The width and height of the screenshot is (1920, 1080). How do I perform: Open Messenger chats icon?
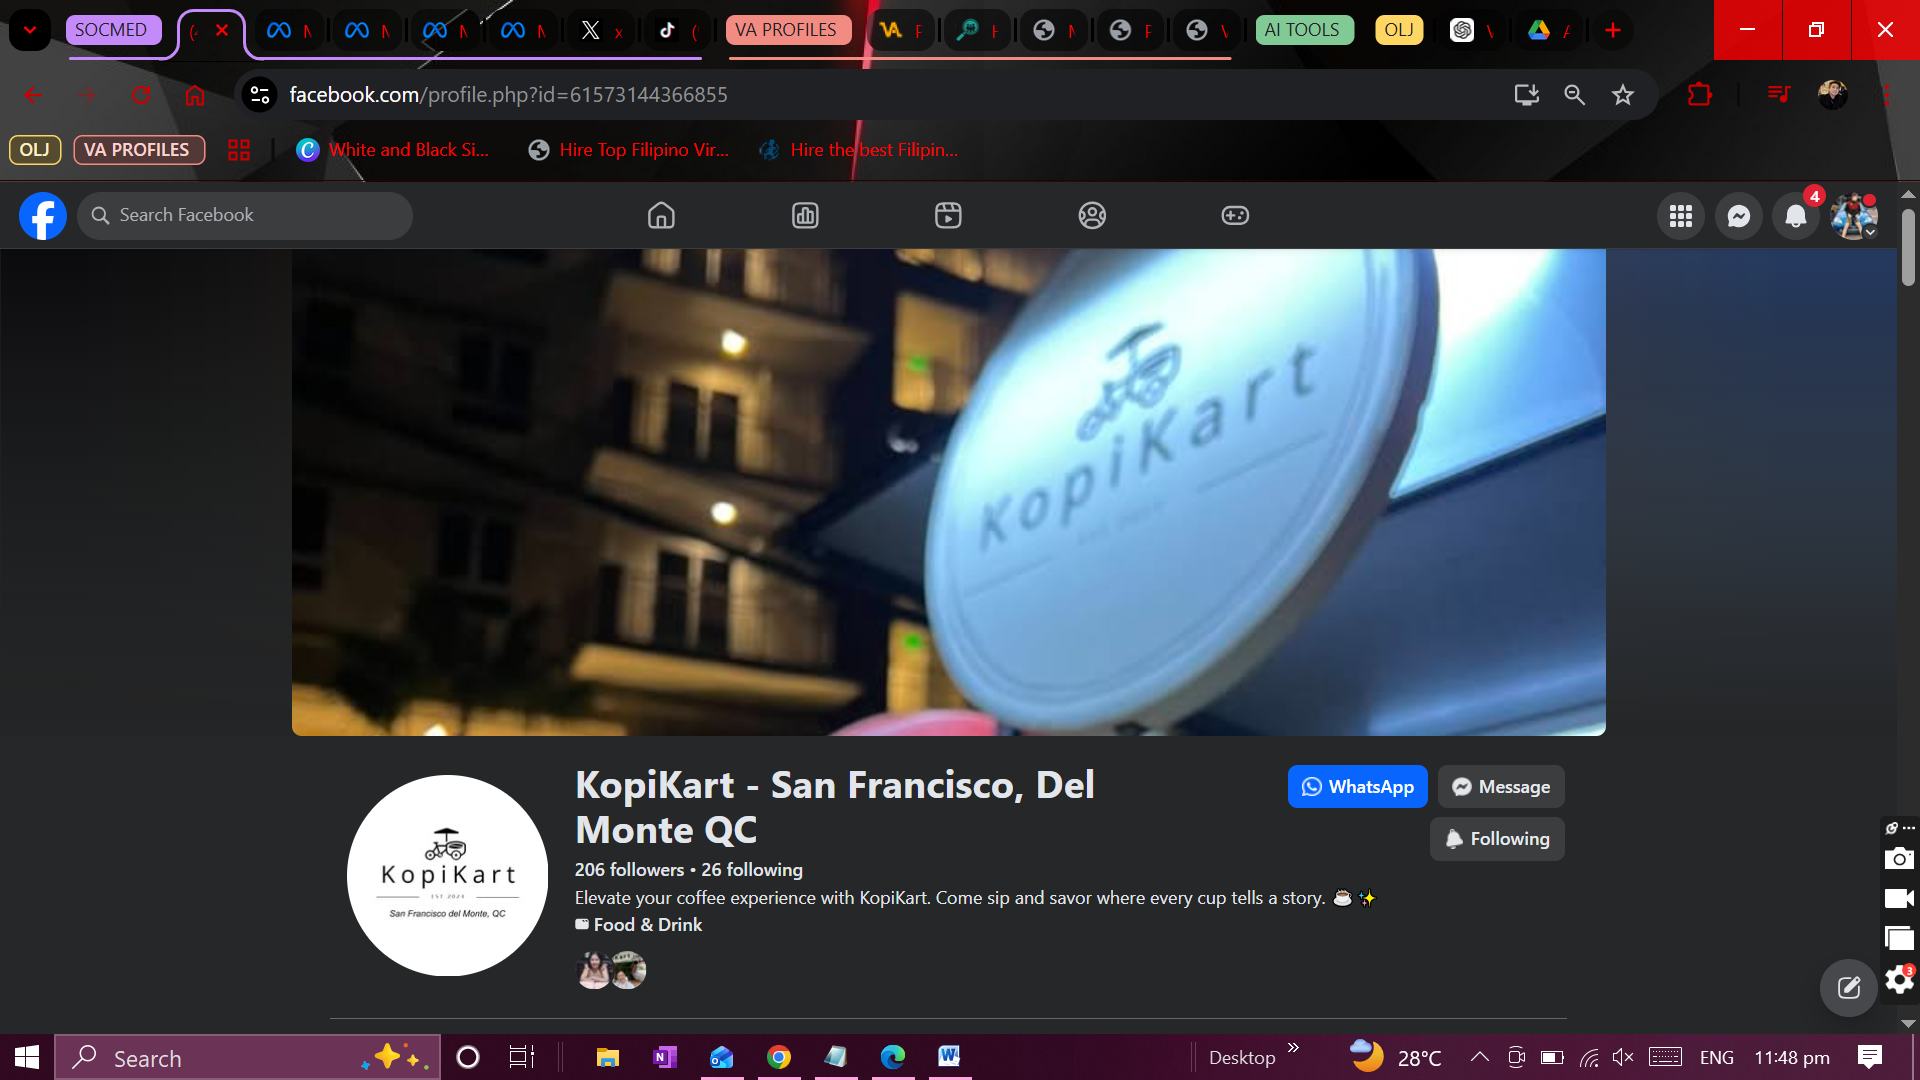(1739, 216)
